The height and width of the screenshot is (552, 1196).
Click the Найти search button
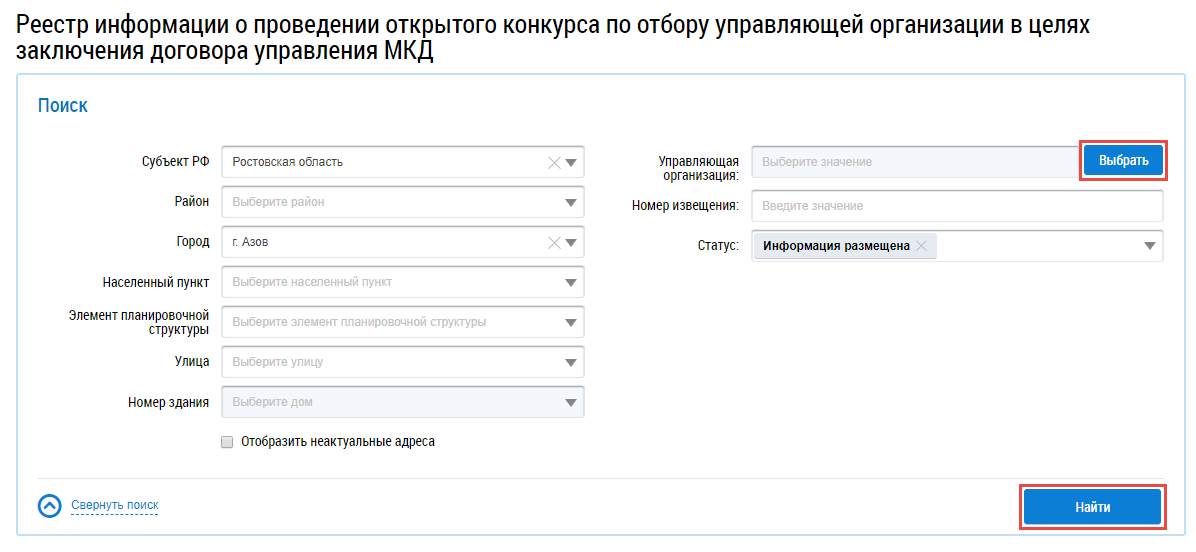1092,507
